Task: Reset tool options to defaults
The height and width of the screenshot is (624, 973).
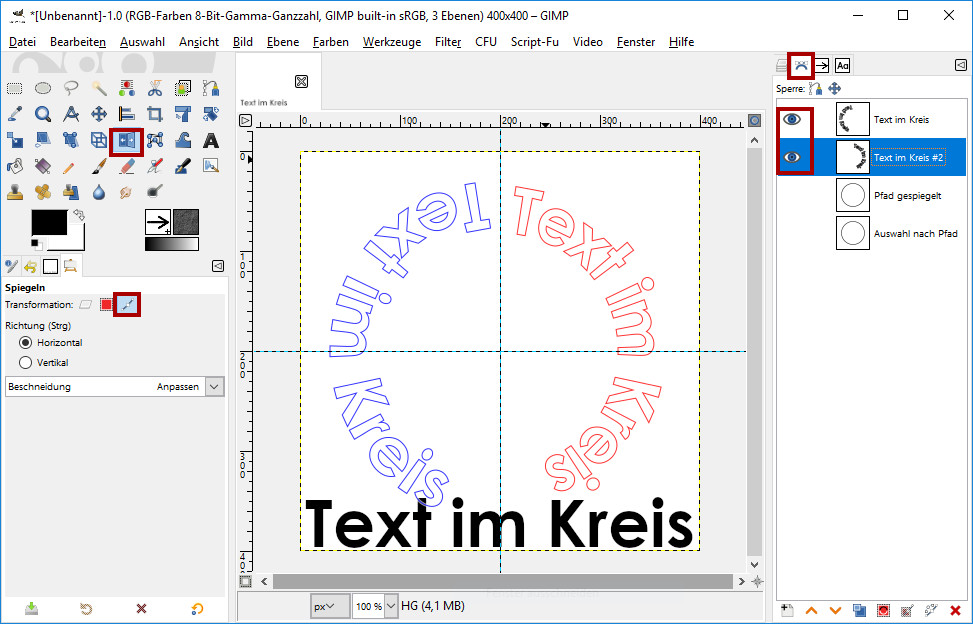Action: click(x=197, y=608)
